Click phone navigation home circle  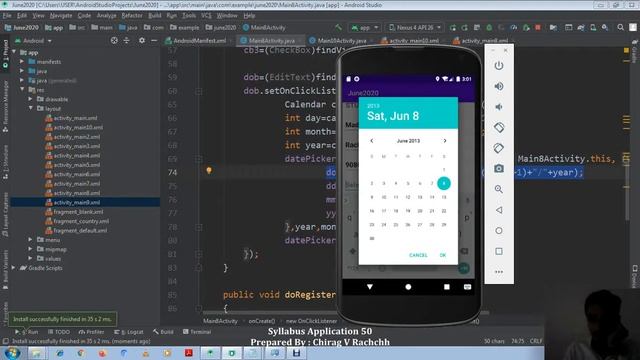[x=408, y=287]
